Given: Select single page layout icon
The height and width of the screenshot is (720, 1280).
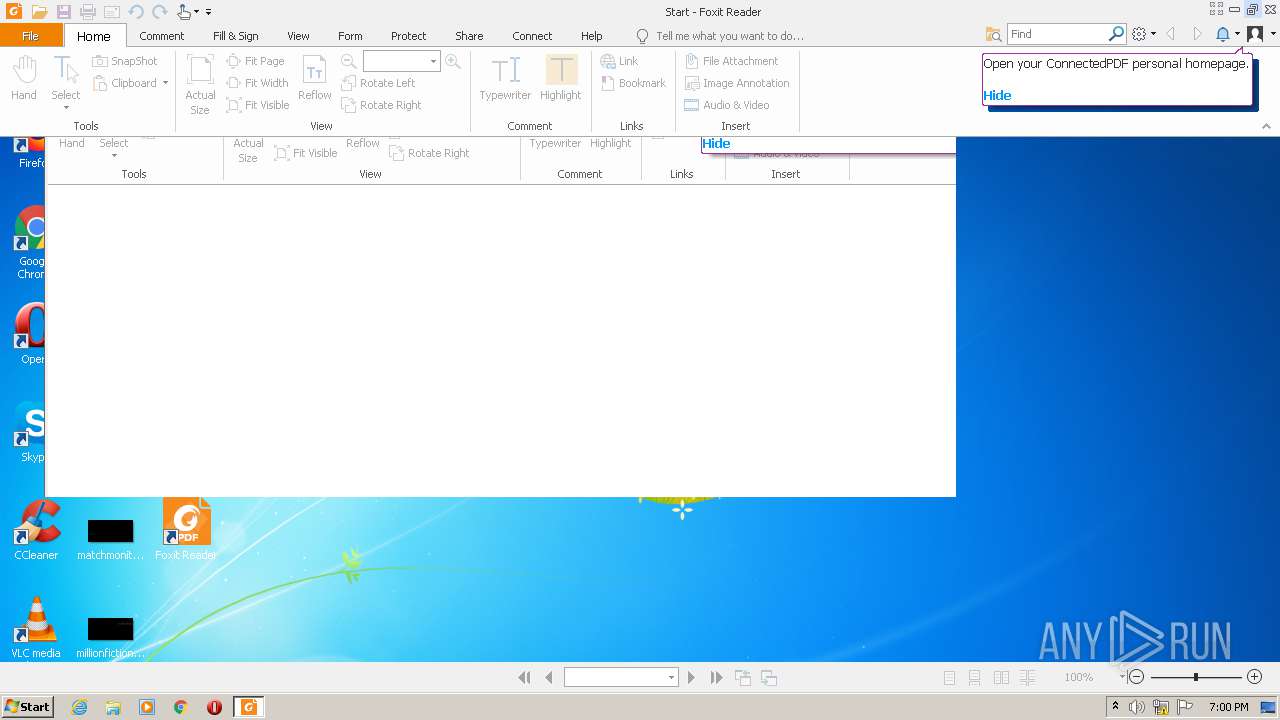Looking at the screenshot, I should coord(950,677).
